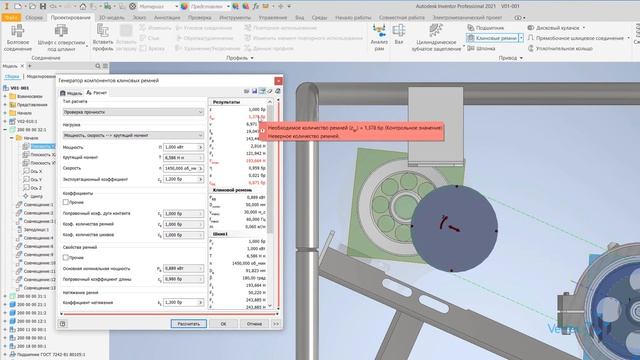Switch to the Сборка ribbon tab
This screenshot has width=640, height=360.
click(33, 18)
